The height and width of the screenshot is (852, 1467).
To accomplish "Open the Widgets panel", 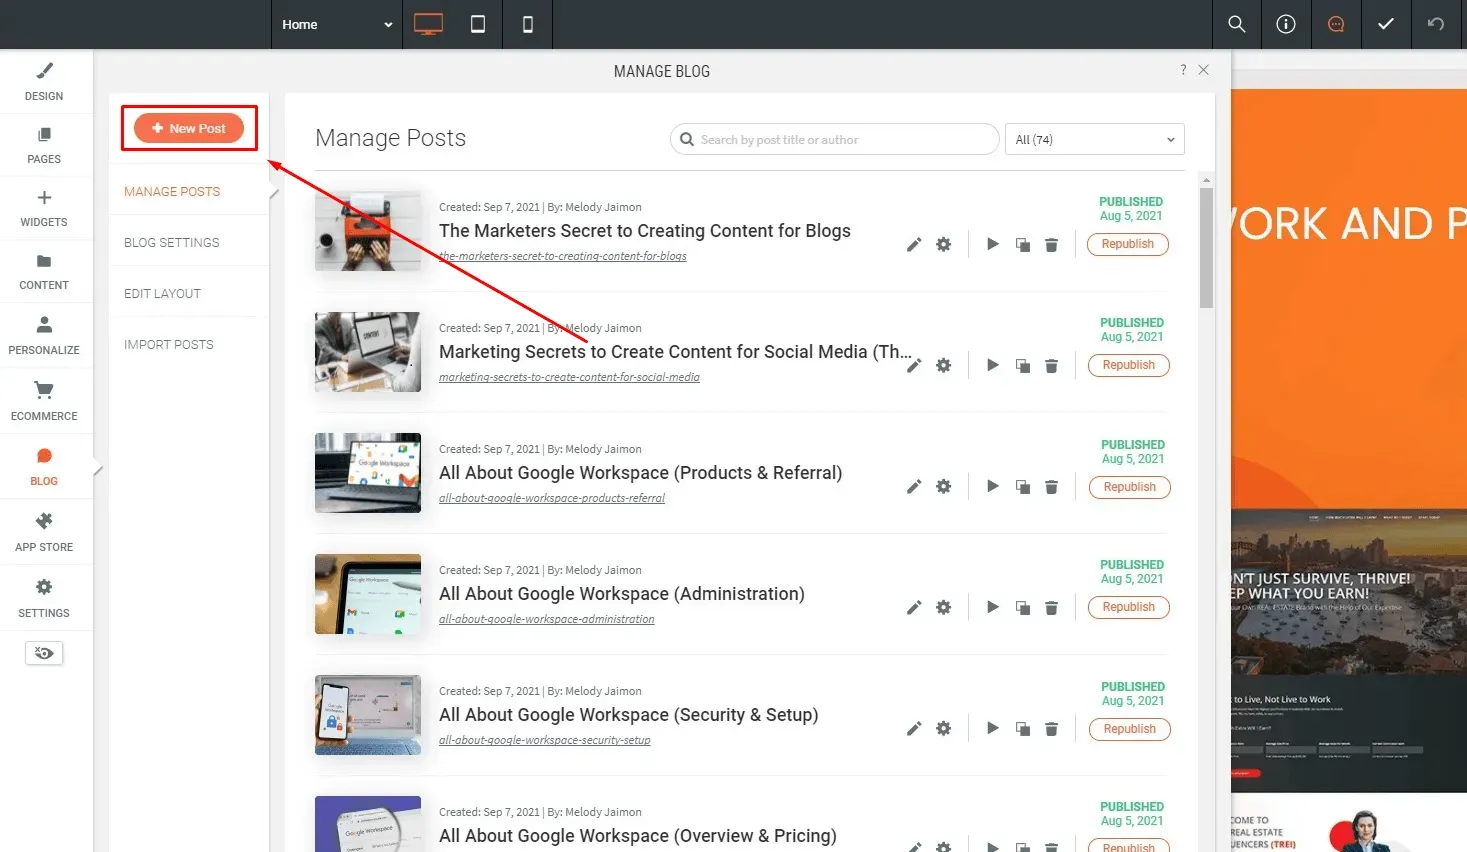I will (43, 208).
